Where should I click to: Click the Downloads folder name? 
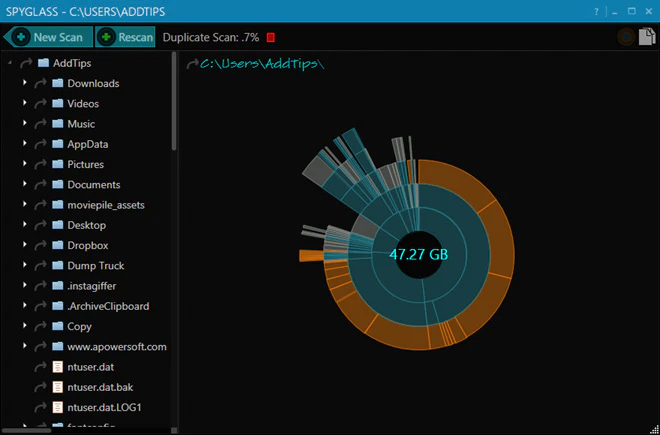[x=93, y=84]
